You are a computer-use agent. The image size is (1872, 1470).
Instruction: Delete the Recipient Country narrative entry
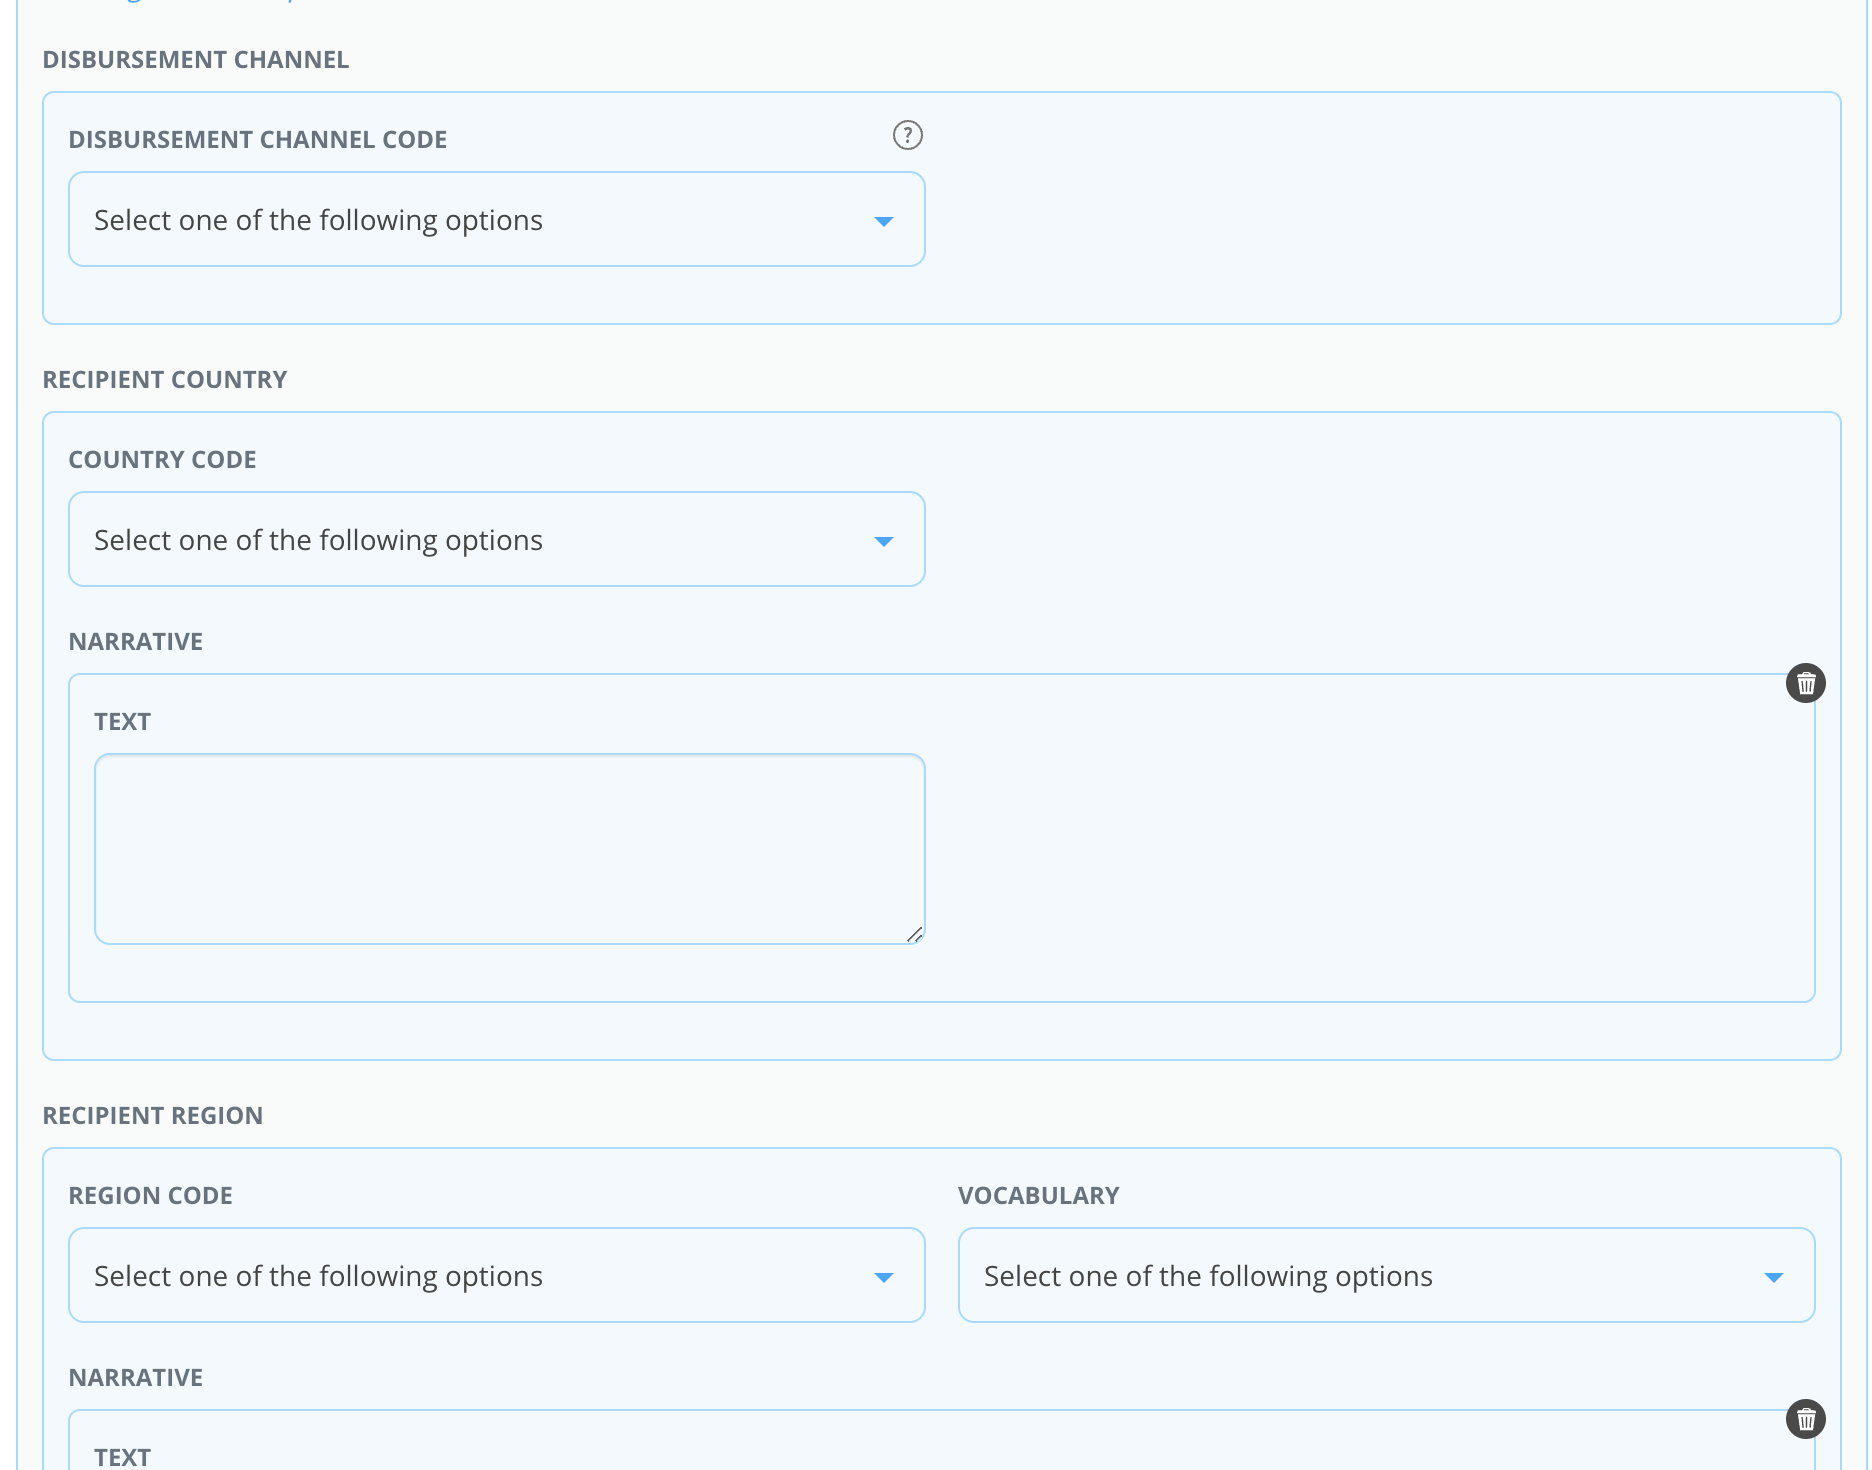click(1805, 683)
